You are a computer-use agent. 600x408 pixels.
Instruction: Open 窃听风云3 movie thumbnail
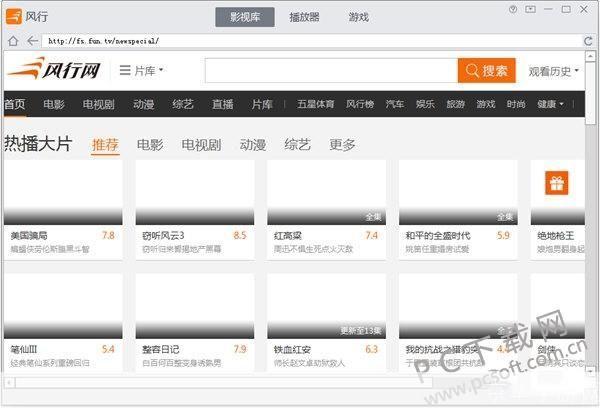[x=195, y=193]
